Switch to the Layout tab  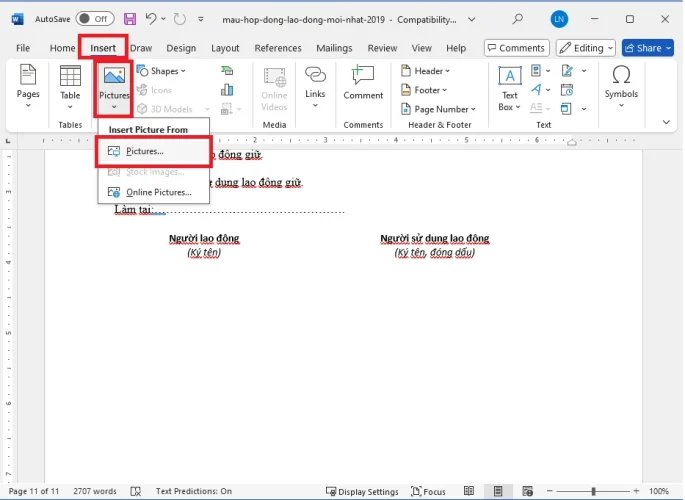[x=225, y=48]
